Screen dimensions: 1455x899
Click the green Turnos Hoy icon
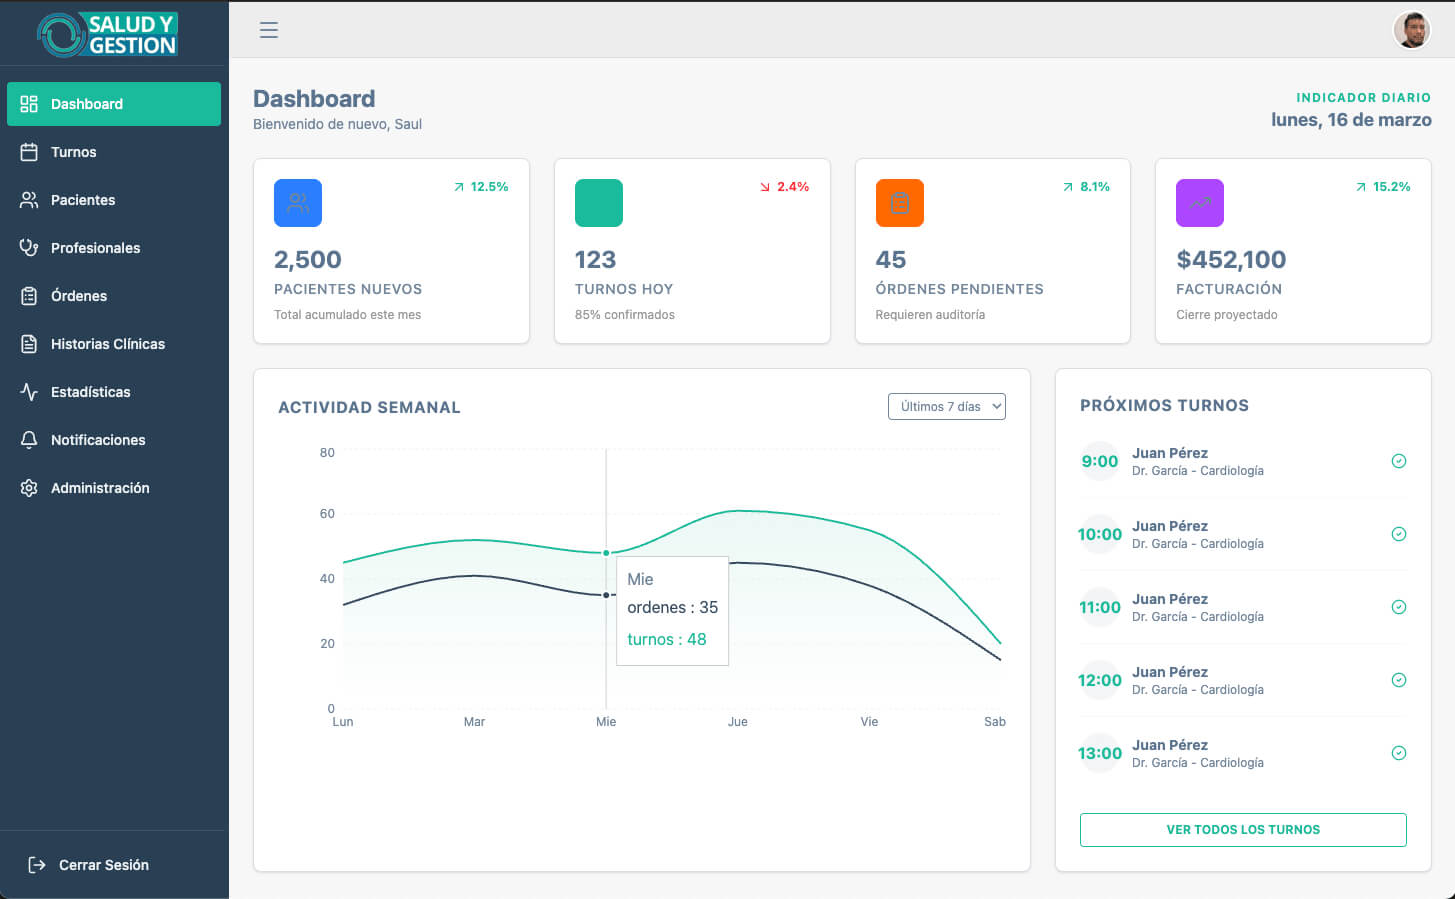(x=598, y=203)
